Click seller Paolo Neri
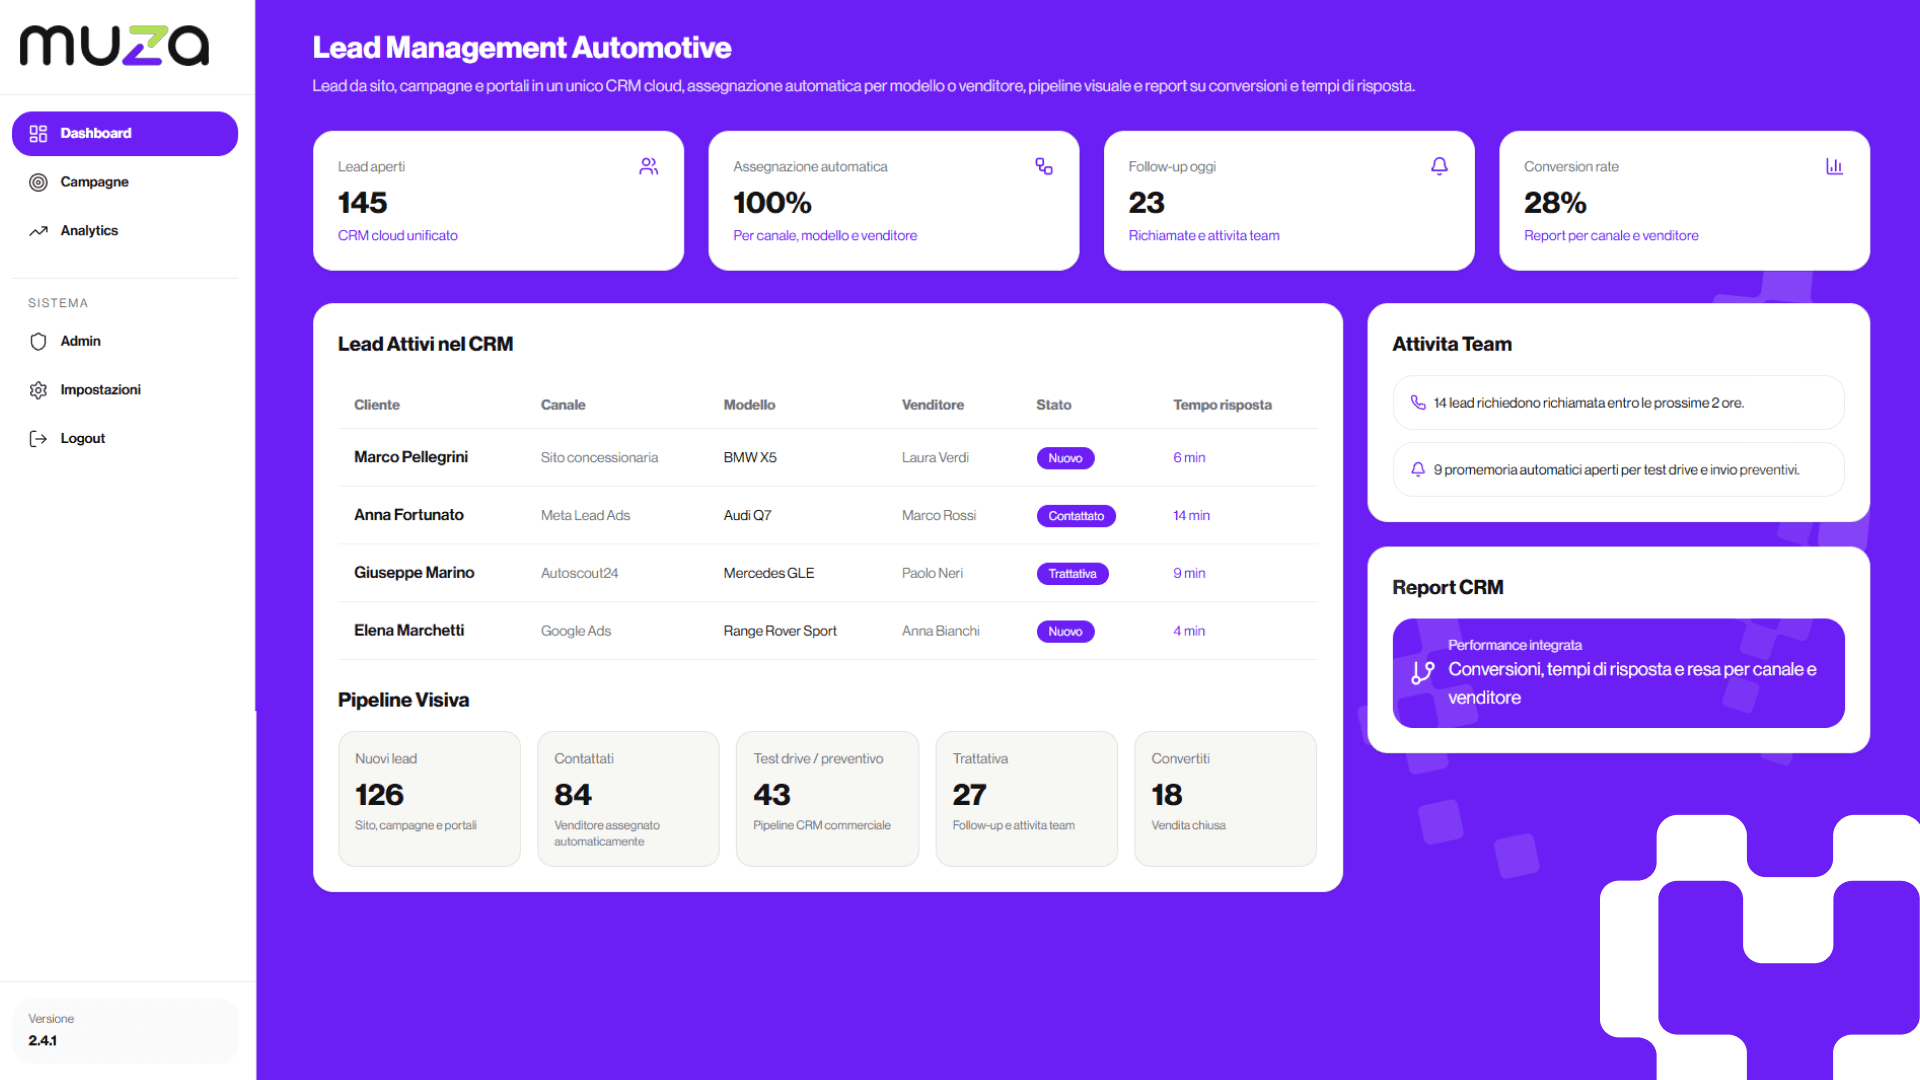 point(932,574)
